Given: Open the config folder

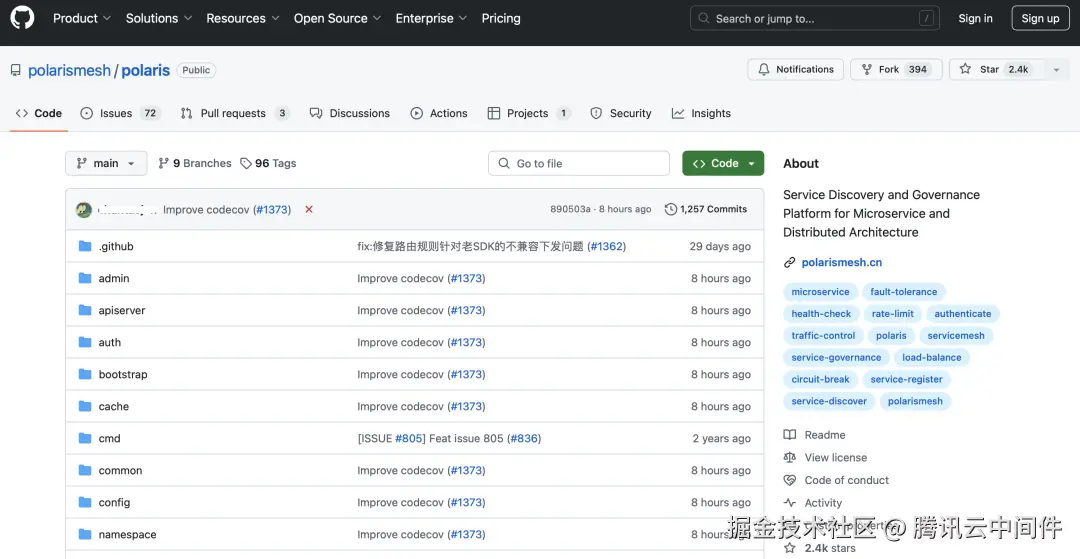Looking at the screenshot, I should tap(114, 503).
